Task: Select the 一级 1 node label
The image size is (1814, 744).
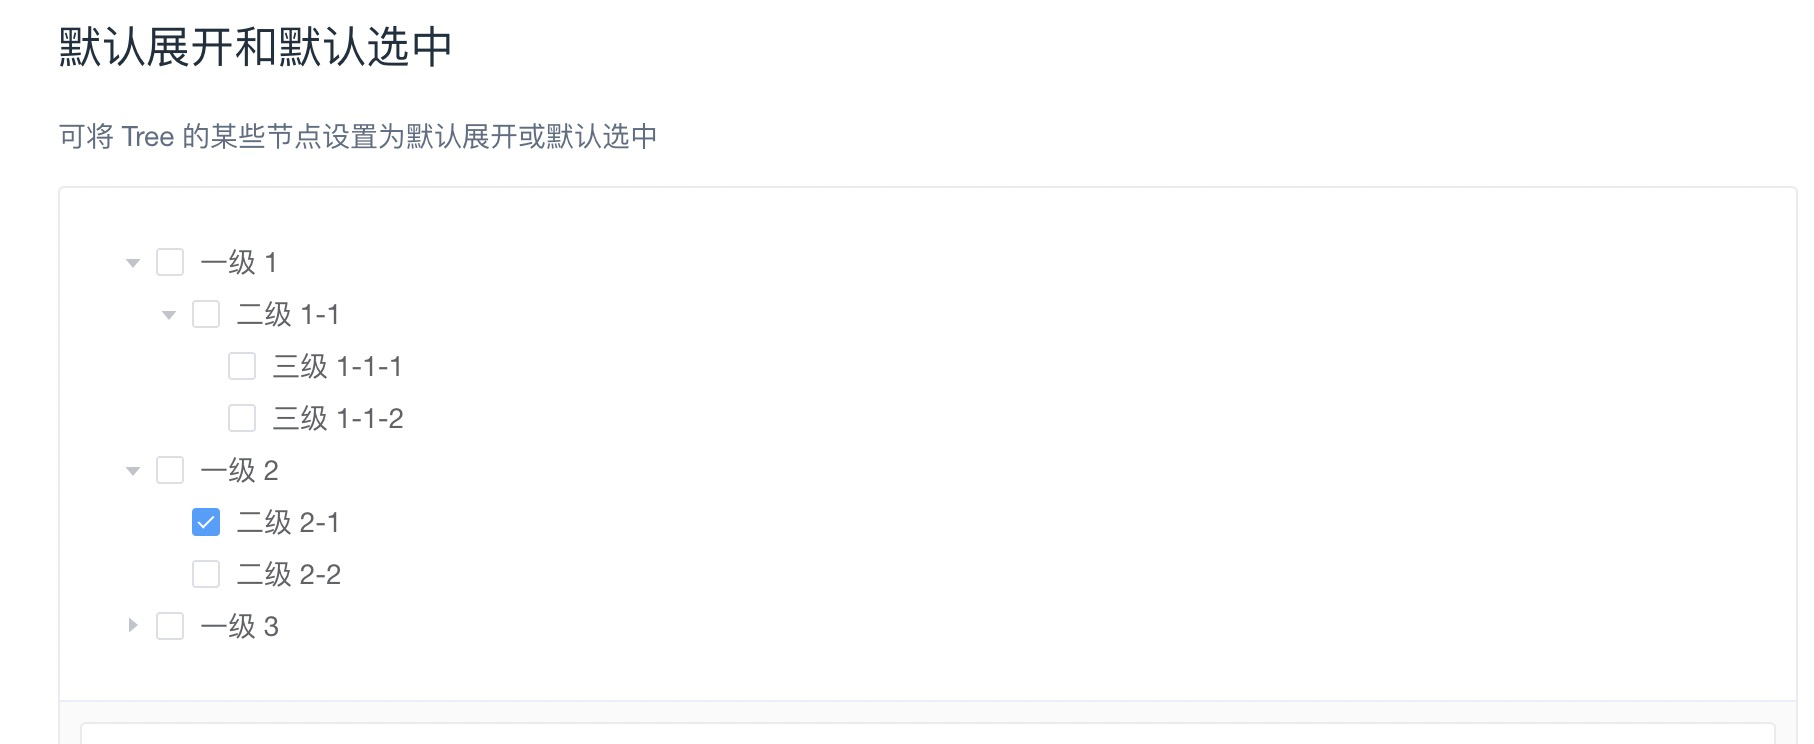Action: coord(239,262)
